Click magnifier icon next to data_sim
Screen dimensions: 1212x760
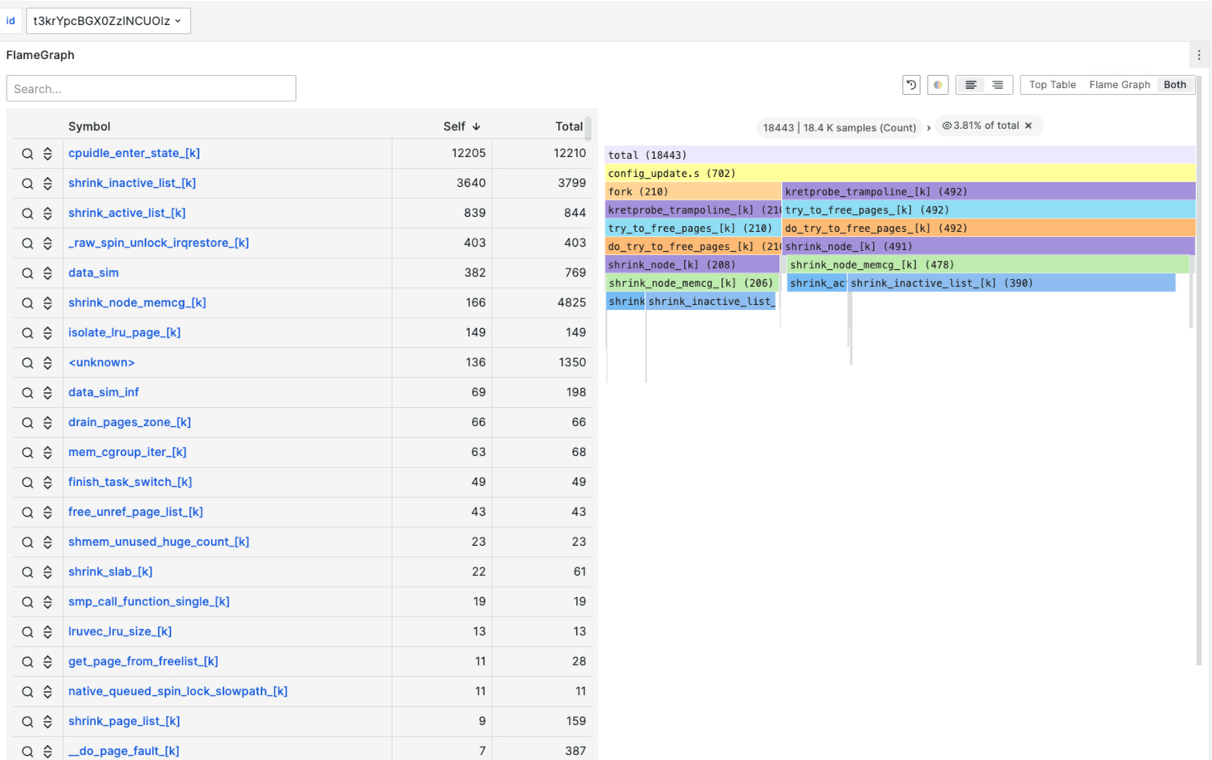click(27, 273)
